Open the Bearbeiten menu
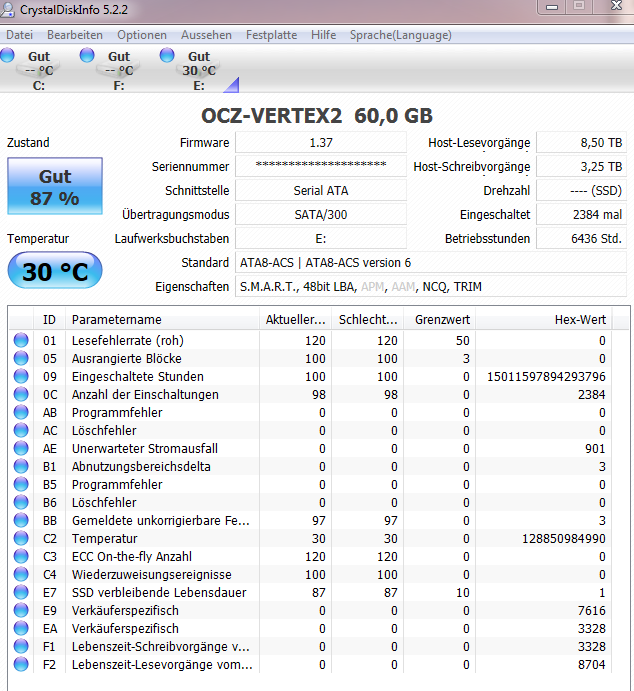Viewport: 634px width, 691px height. pos(75,35)
